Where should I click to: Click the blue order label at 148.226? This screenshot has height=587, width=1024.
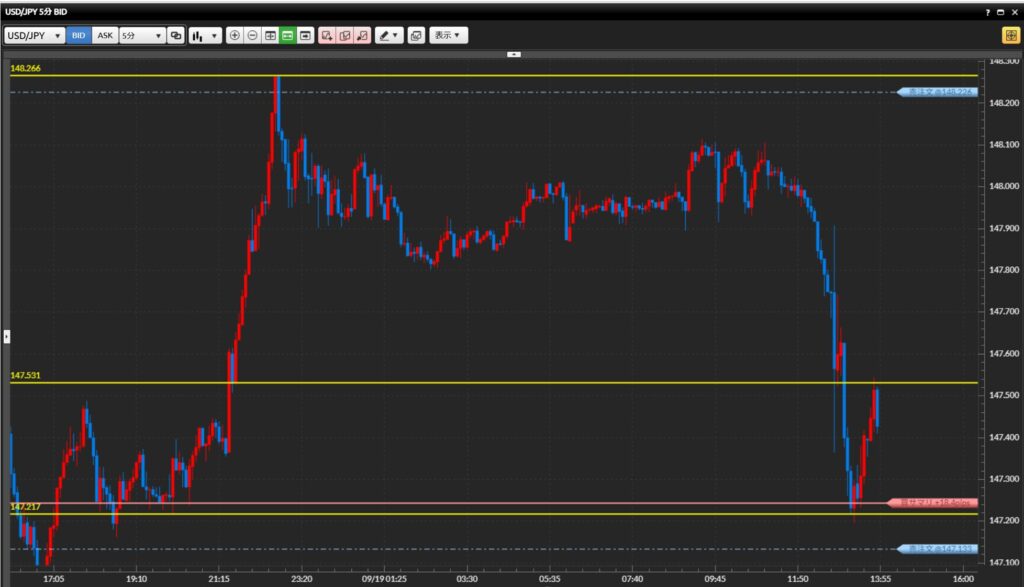pos(938,92)
